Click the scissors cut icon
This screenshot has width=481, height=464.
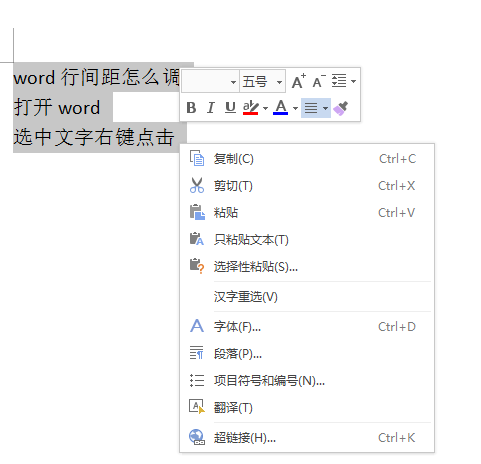(x=197, y=185)
